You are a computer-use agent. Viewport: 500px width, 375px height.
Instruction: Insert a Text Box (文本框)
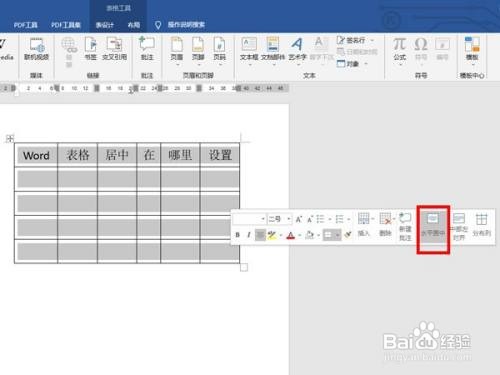pos(249,50)
